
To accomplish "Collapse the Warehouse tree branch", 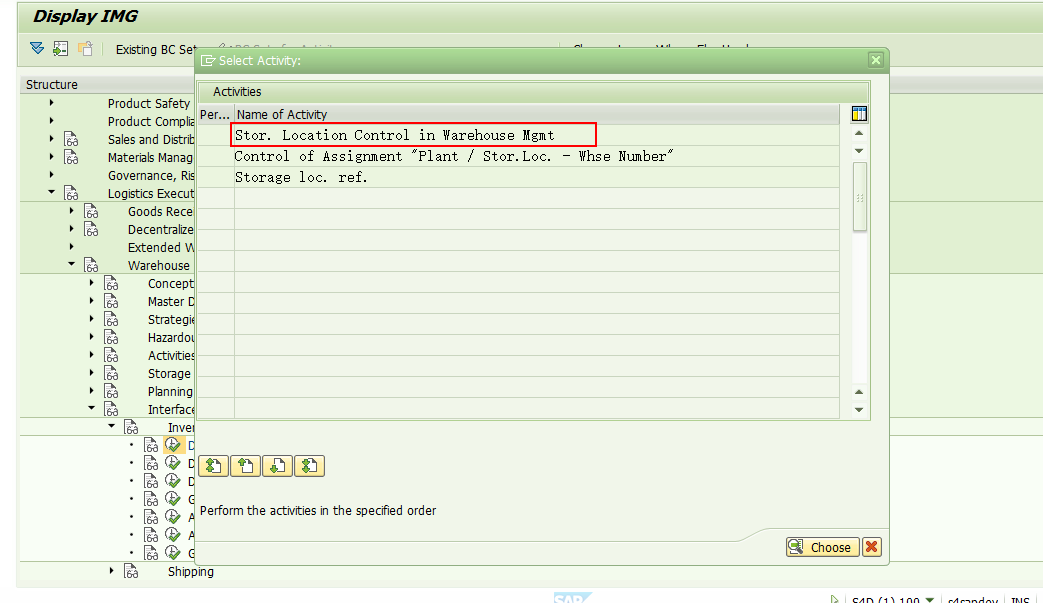I will 70,265.
